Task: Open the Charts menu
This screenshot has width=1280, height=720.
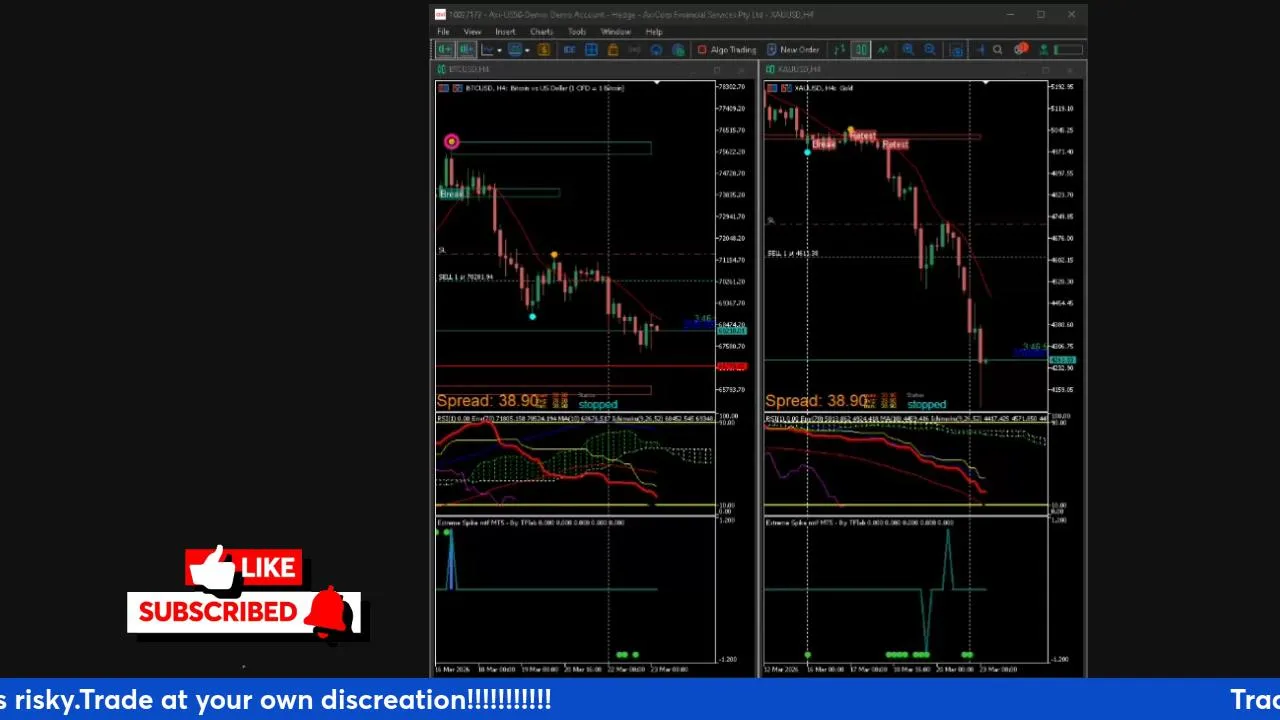Action: (x=541, y=32)
